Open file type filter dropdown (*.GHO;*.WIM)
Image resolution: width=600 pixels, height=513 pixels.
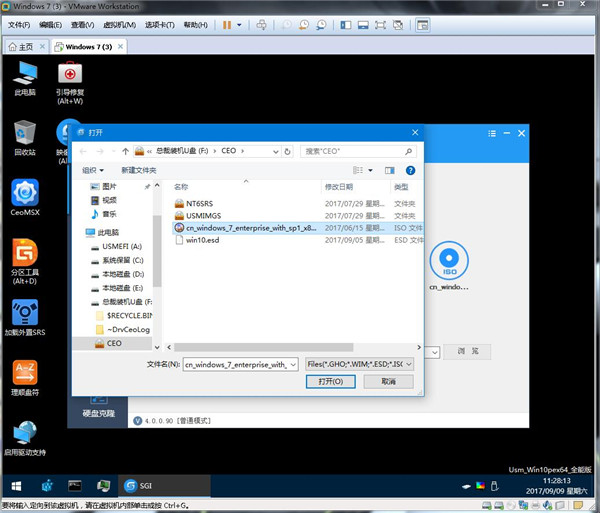click(409, 365)
